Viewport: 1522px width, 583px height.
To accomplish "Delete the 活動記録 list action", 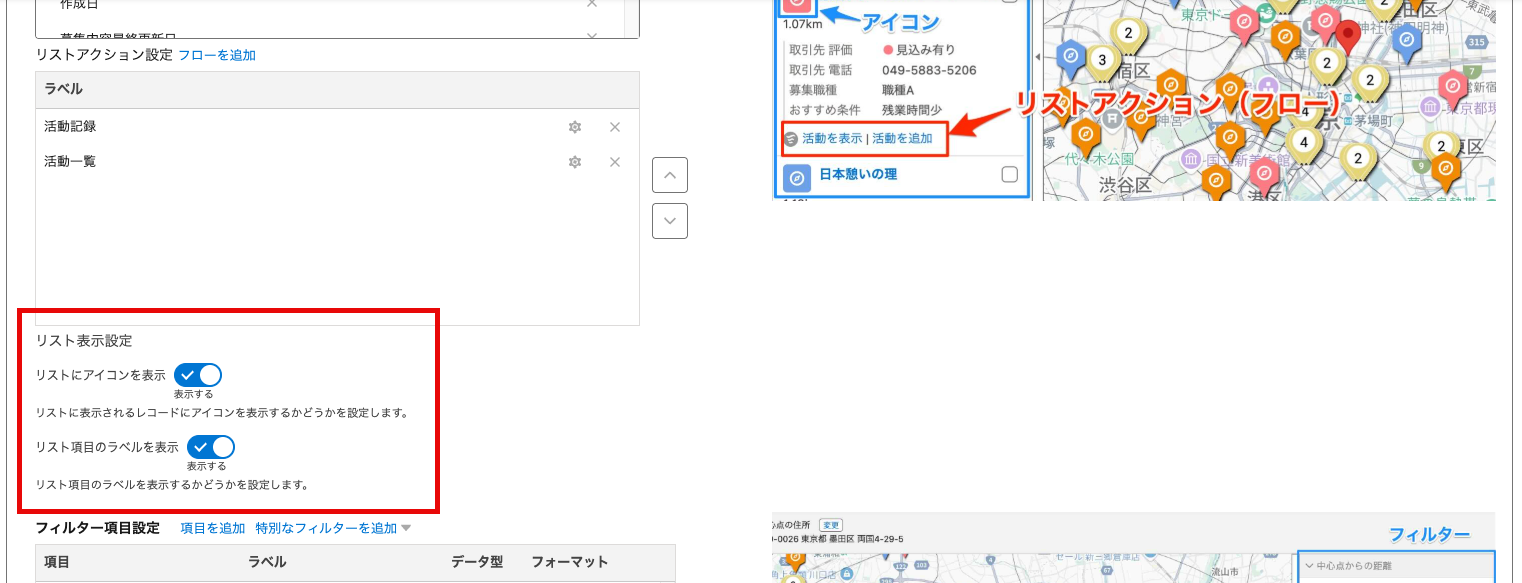I will 615,127.
